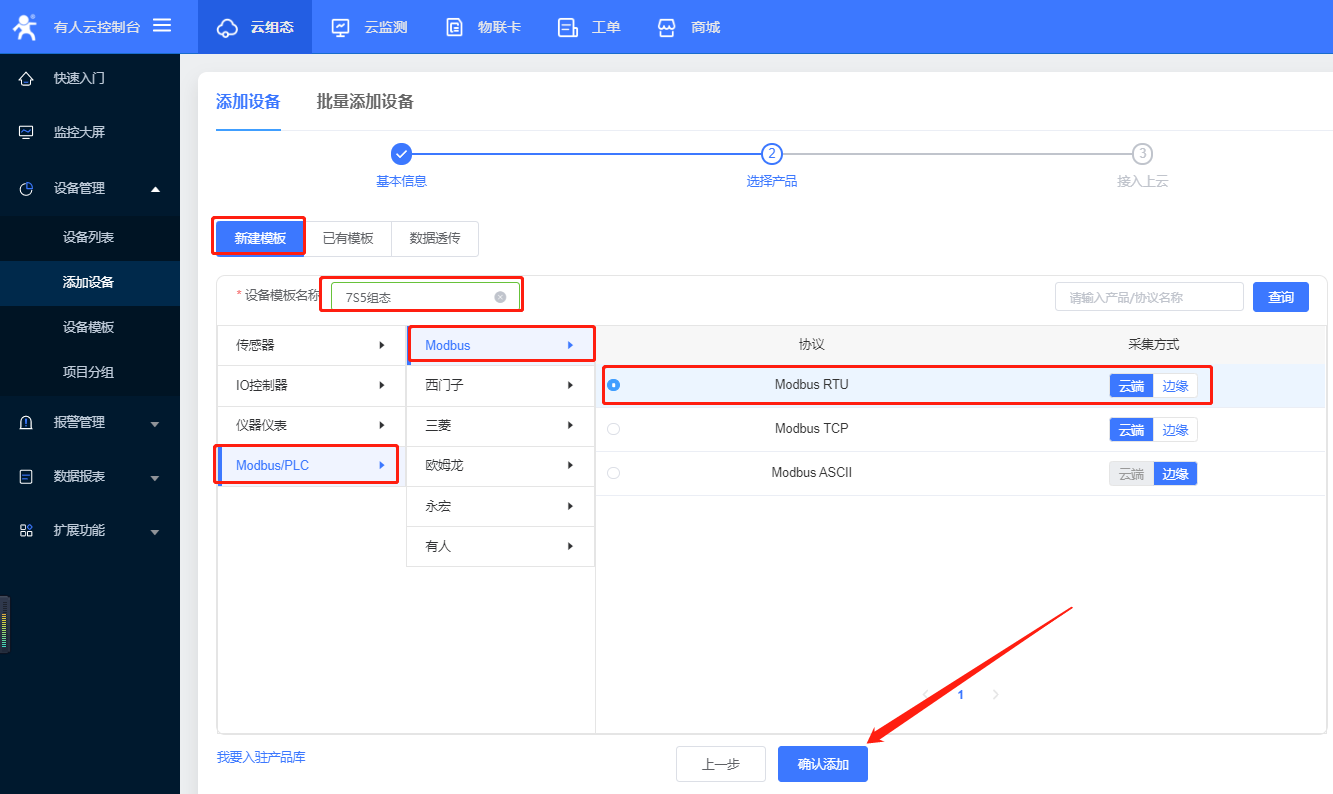Click the 快速入门 home icon

click(27, 78)
